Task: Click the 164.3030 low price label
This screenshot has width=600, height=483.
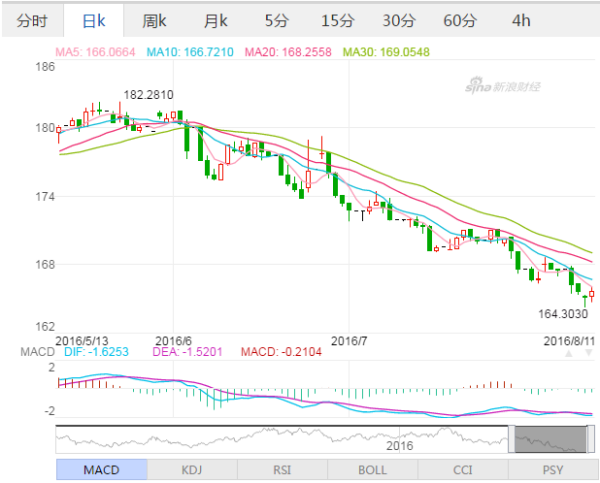Action: pos(563,314)
